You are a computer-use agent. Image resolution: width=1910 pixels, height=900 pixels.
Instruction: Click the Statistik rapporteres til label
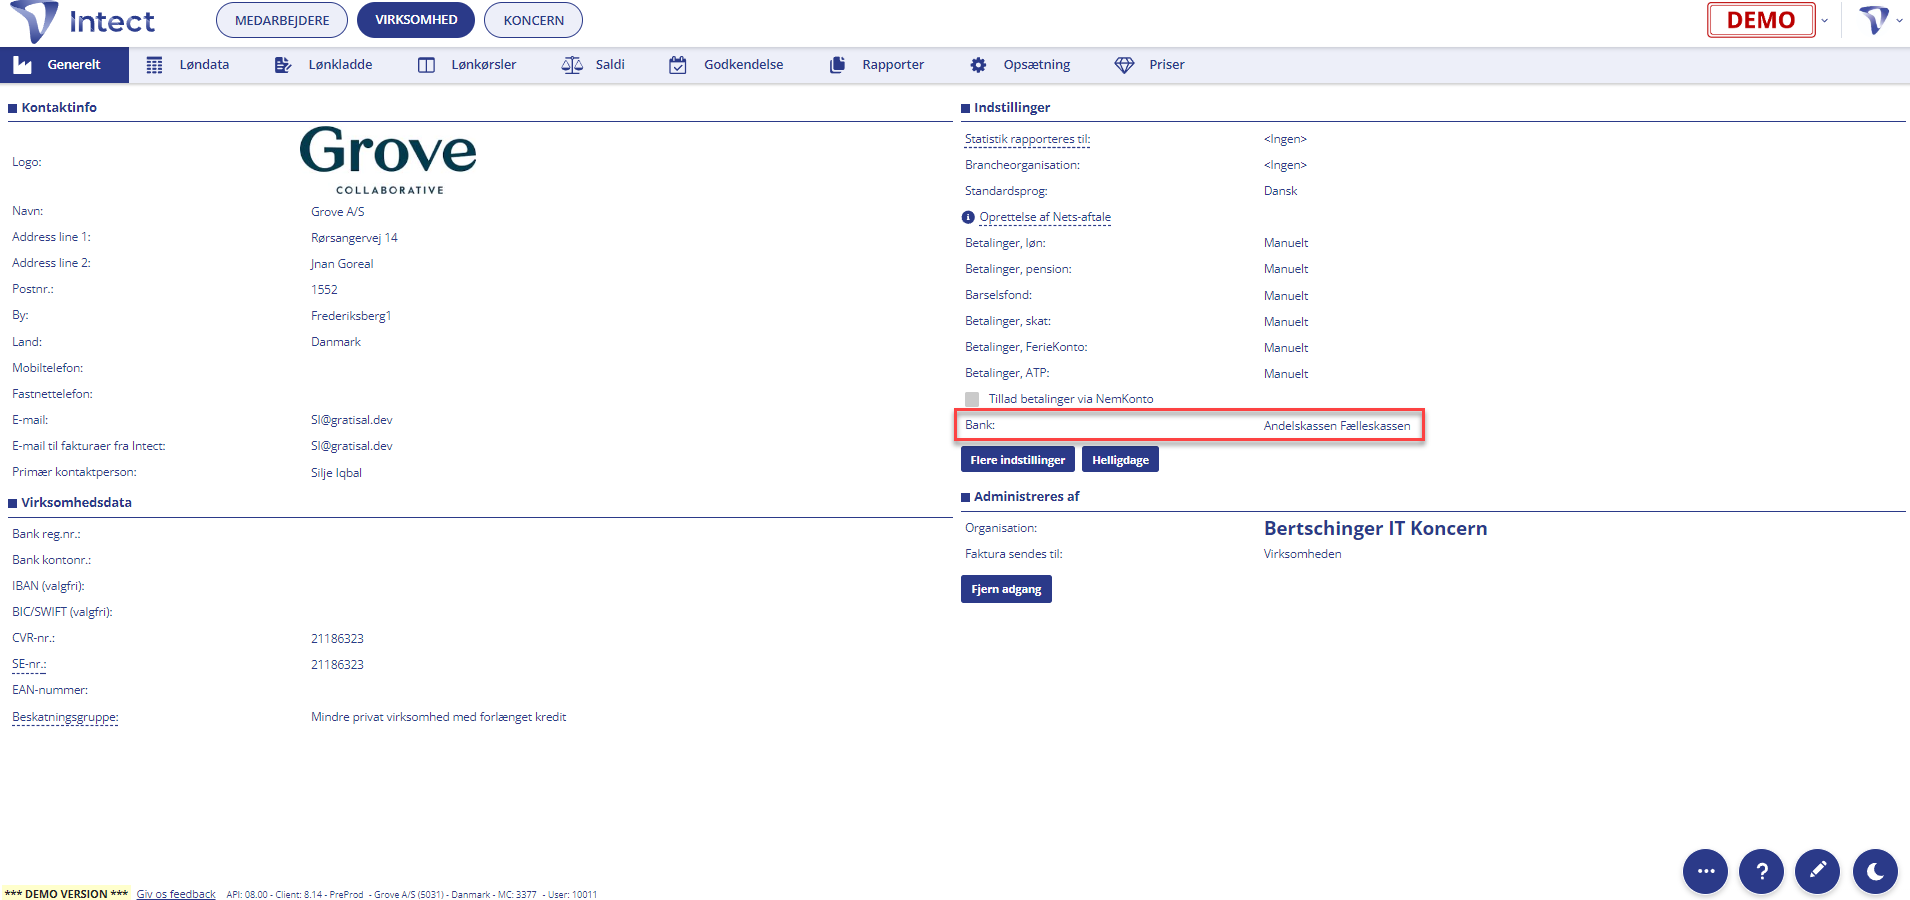point(1027,139)
